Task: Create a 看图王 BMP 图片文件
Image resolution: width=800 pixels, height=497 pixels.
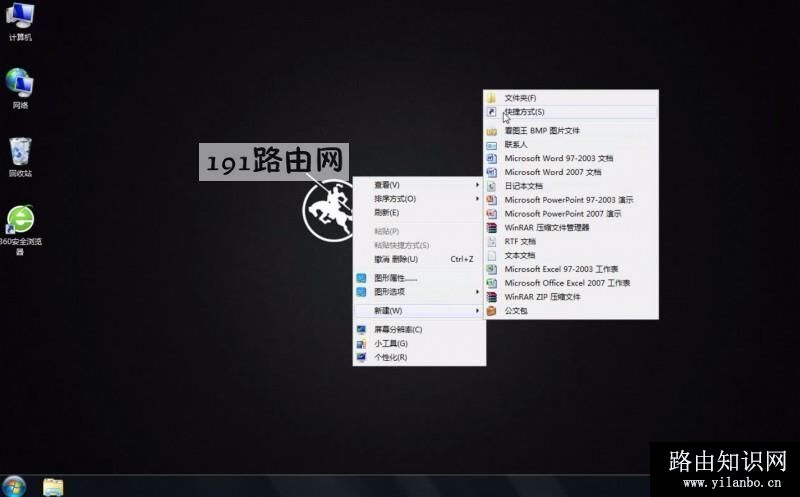Action: pyautogui.click(x=570, y=131)
